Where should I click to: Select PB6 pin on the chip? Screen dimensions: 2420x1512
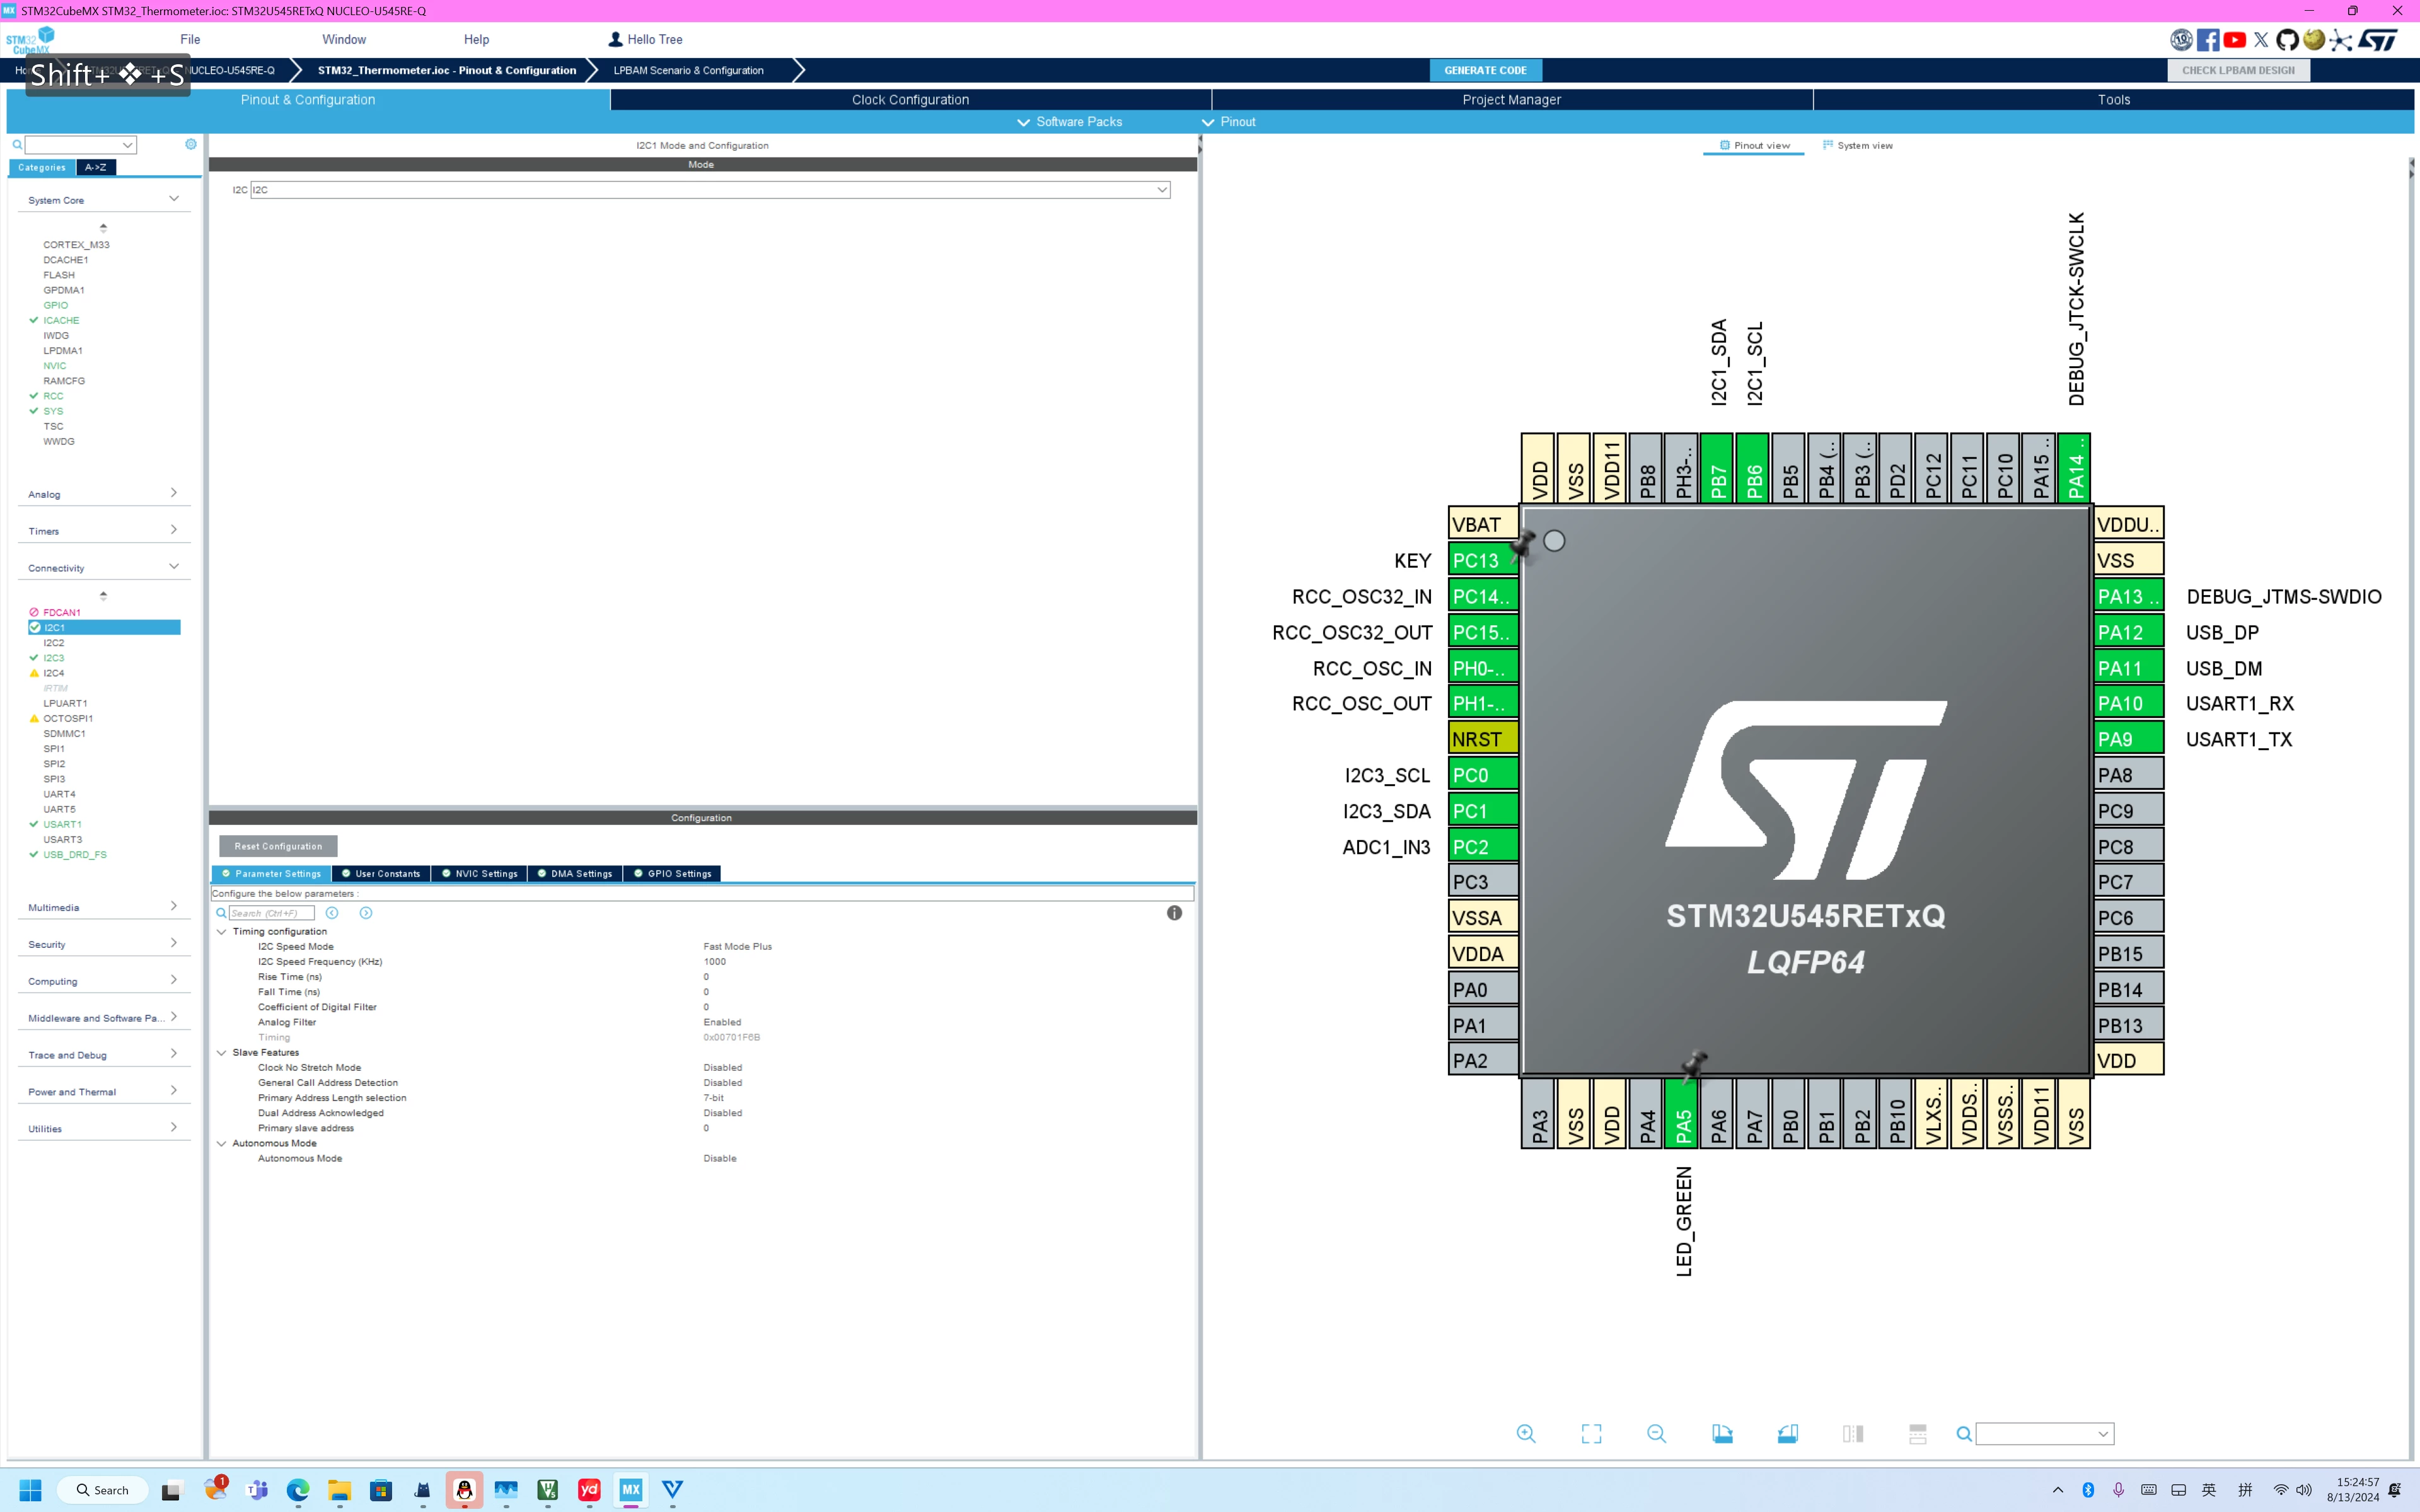(x=1754, y=467)
